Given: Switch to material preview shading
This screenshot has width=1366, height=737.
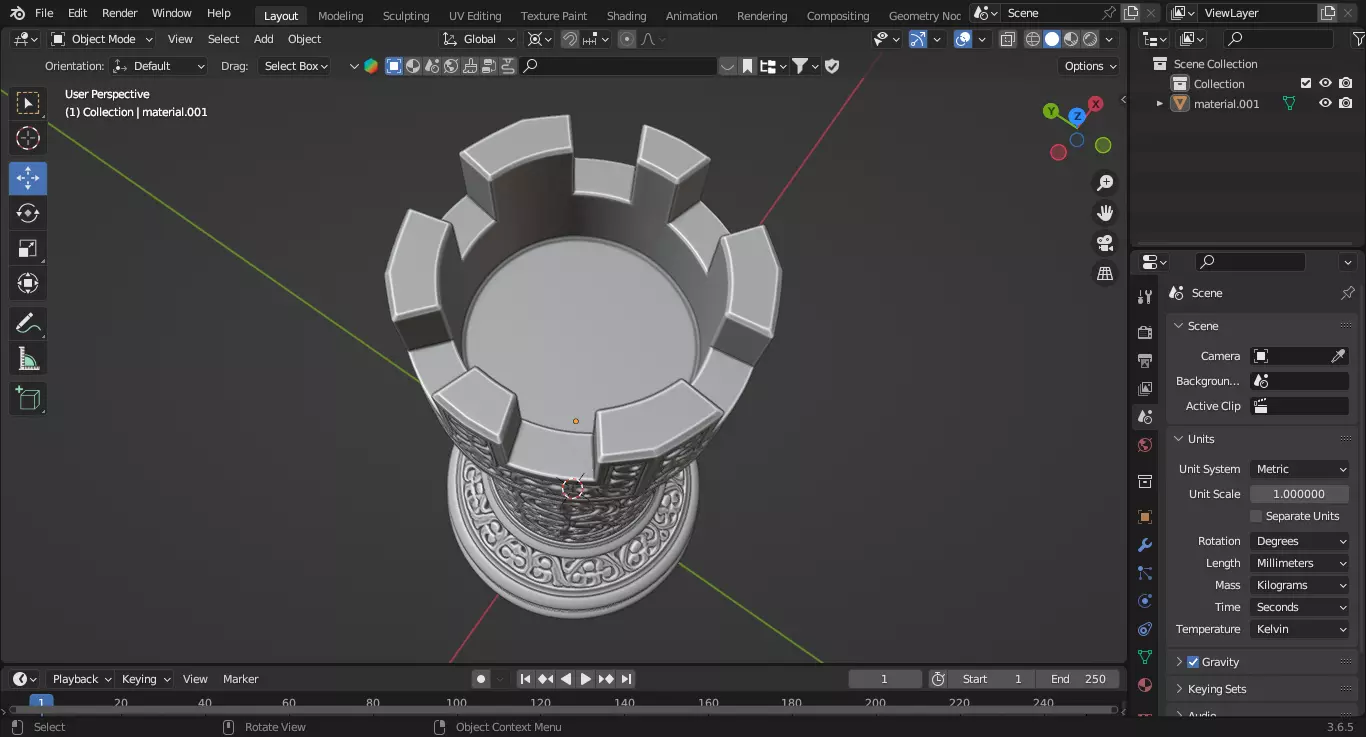Looking at the screenshot, I should tap(1071, 39).
